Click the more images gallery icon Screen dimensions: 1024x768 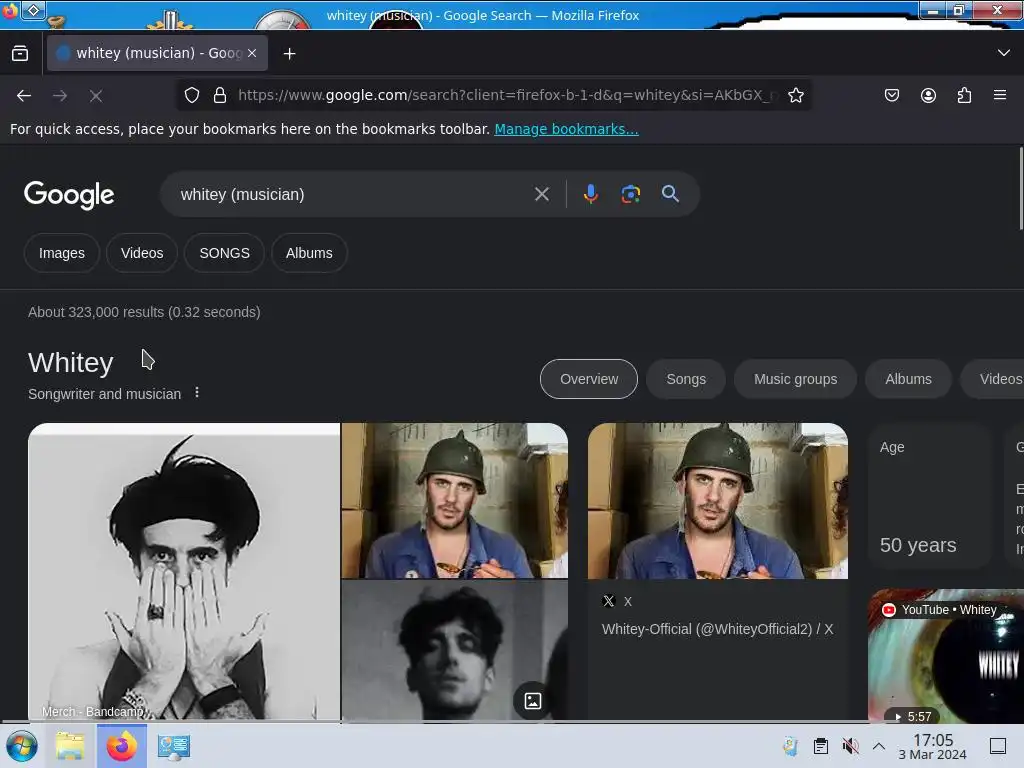532,701
